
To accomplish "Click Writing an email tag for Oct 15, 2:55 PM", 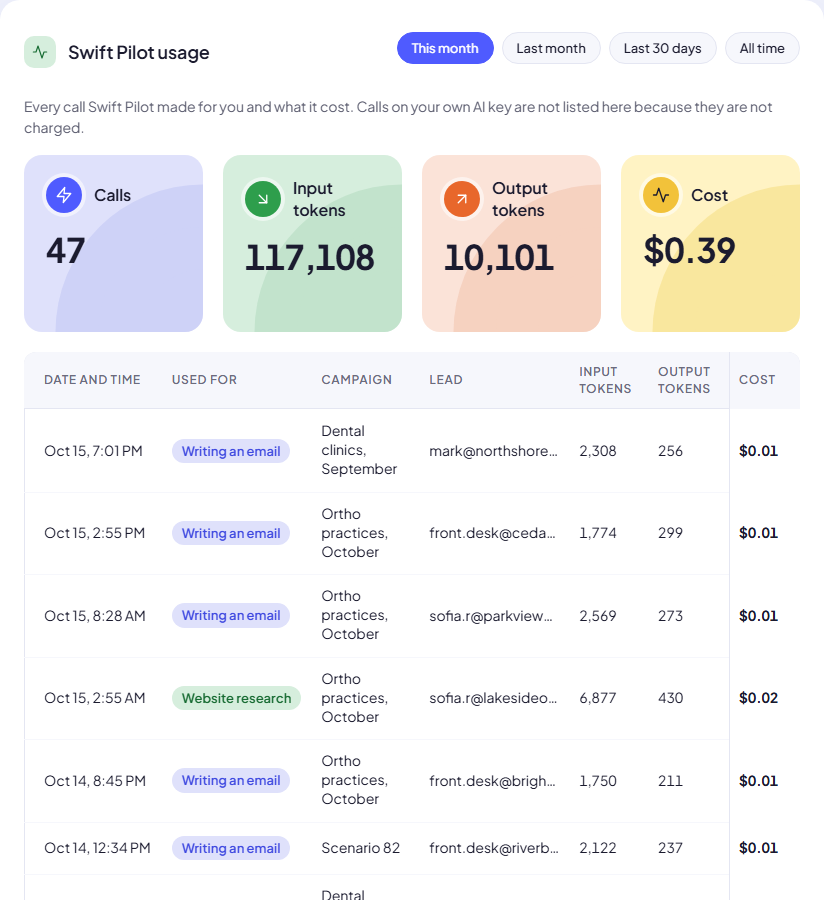I will tap(231, 533).
